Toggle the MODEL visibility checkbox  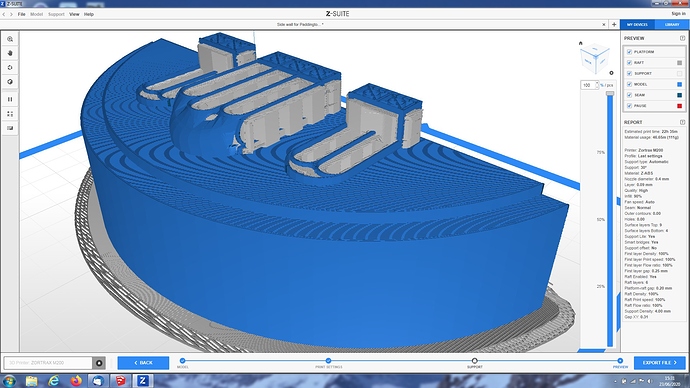[629, 84]
